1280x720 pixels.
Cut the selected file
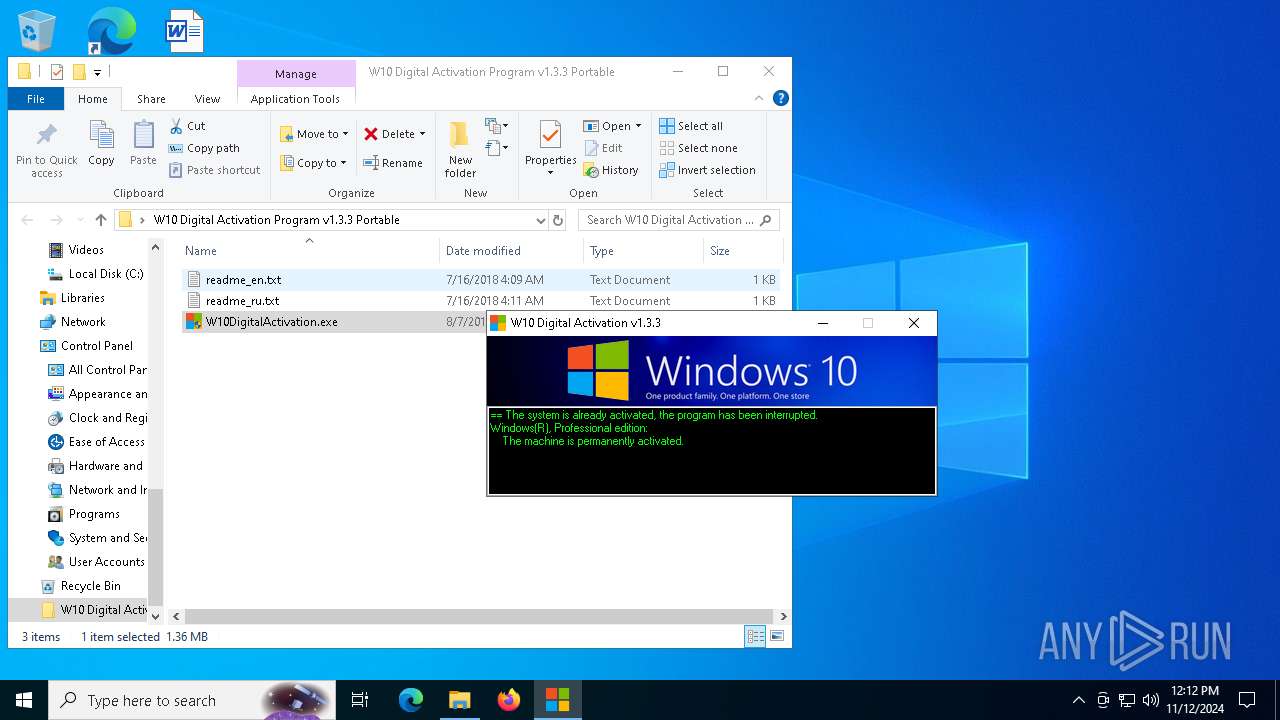tap(187, 126)
